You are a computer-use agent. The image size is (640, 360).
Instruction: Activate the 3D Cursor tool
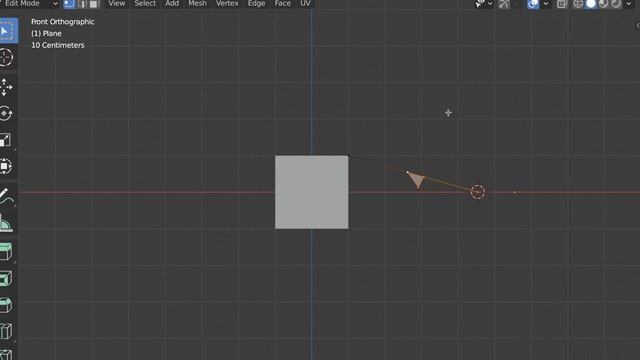(6, 58)
